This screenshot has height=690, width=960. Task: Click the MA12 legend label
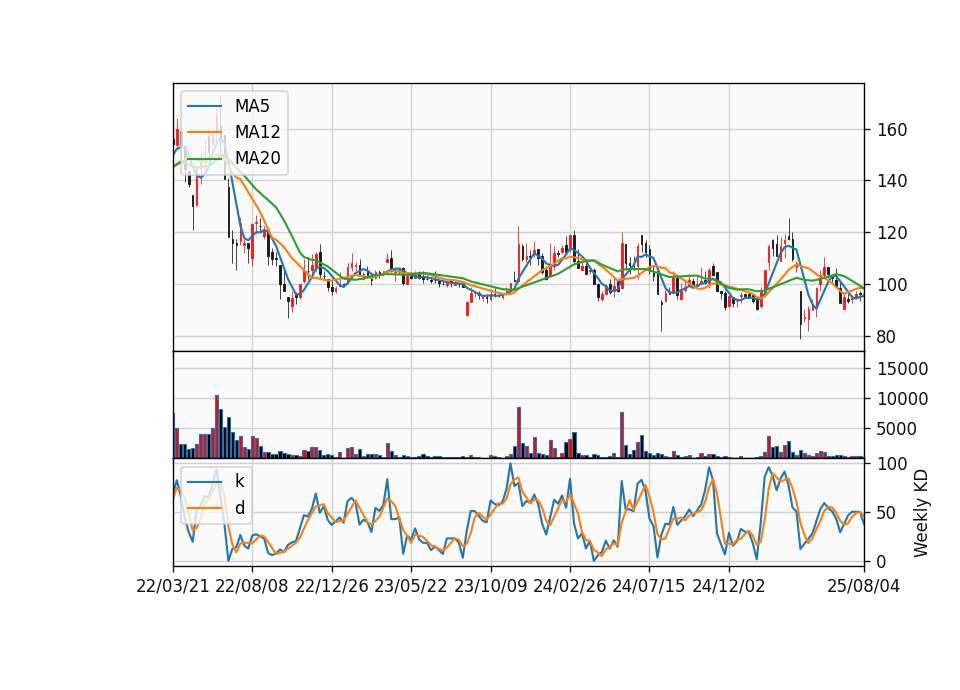pyautogui.click(x=257, y=132)
